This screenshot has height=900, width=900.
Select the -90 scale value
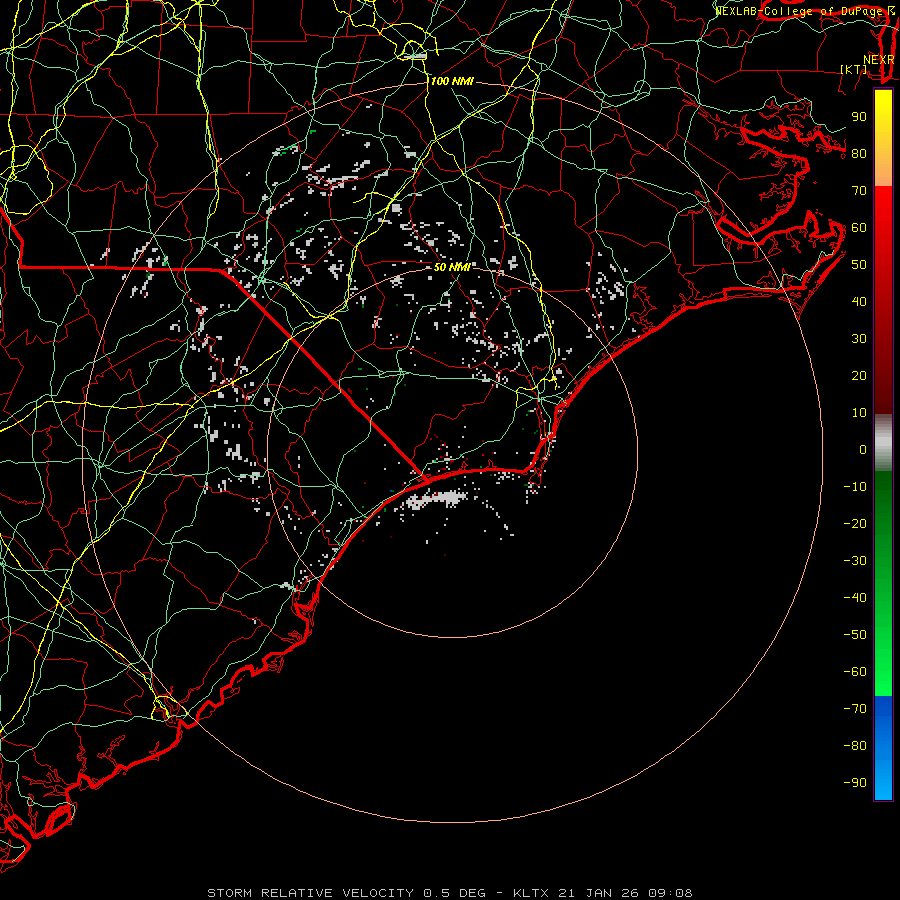tap(855, 783)
